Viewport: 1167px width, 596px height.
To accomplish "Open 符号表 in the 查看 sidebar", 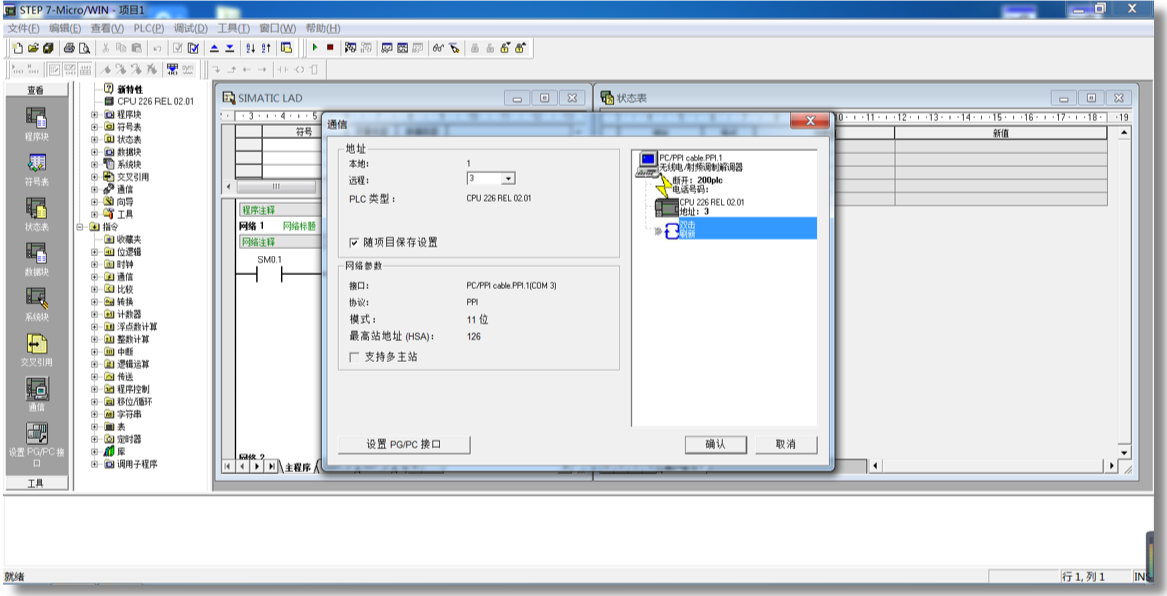I will coord(36,170).
